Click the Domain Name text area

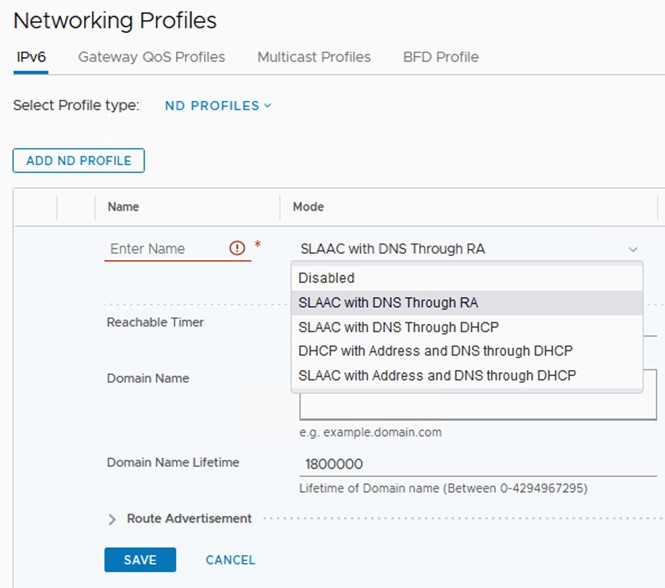point(475,408)
